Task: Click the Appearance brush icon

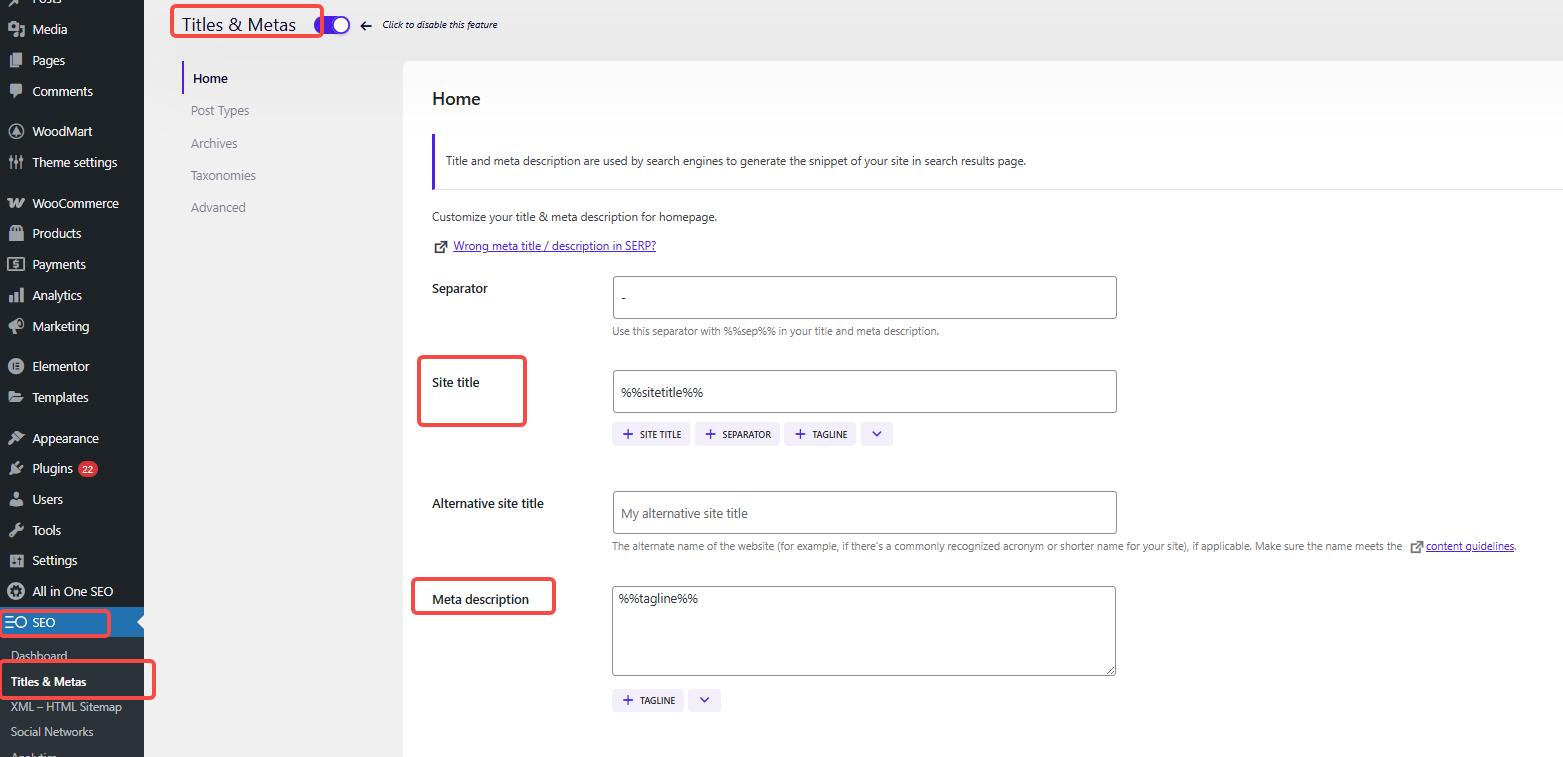Action: click(x=17, y=437)
